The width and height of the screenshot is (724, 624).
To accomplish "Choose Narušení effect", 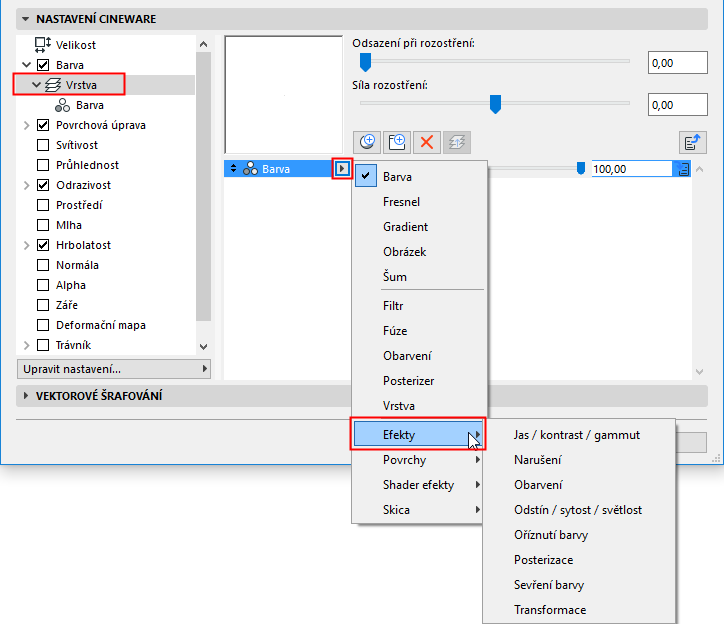I will (x=579, y=460).
